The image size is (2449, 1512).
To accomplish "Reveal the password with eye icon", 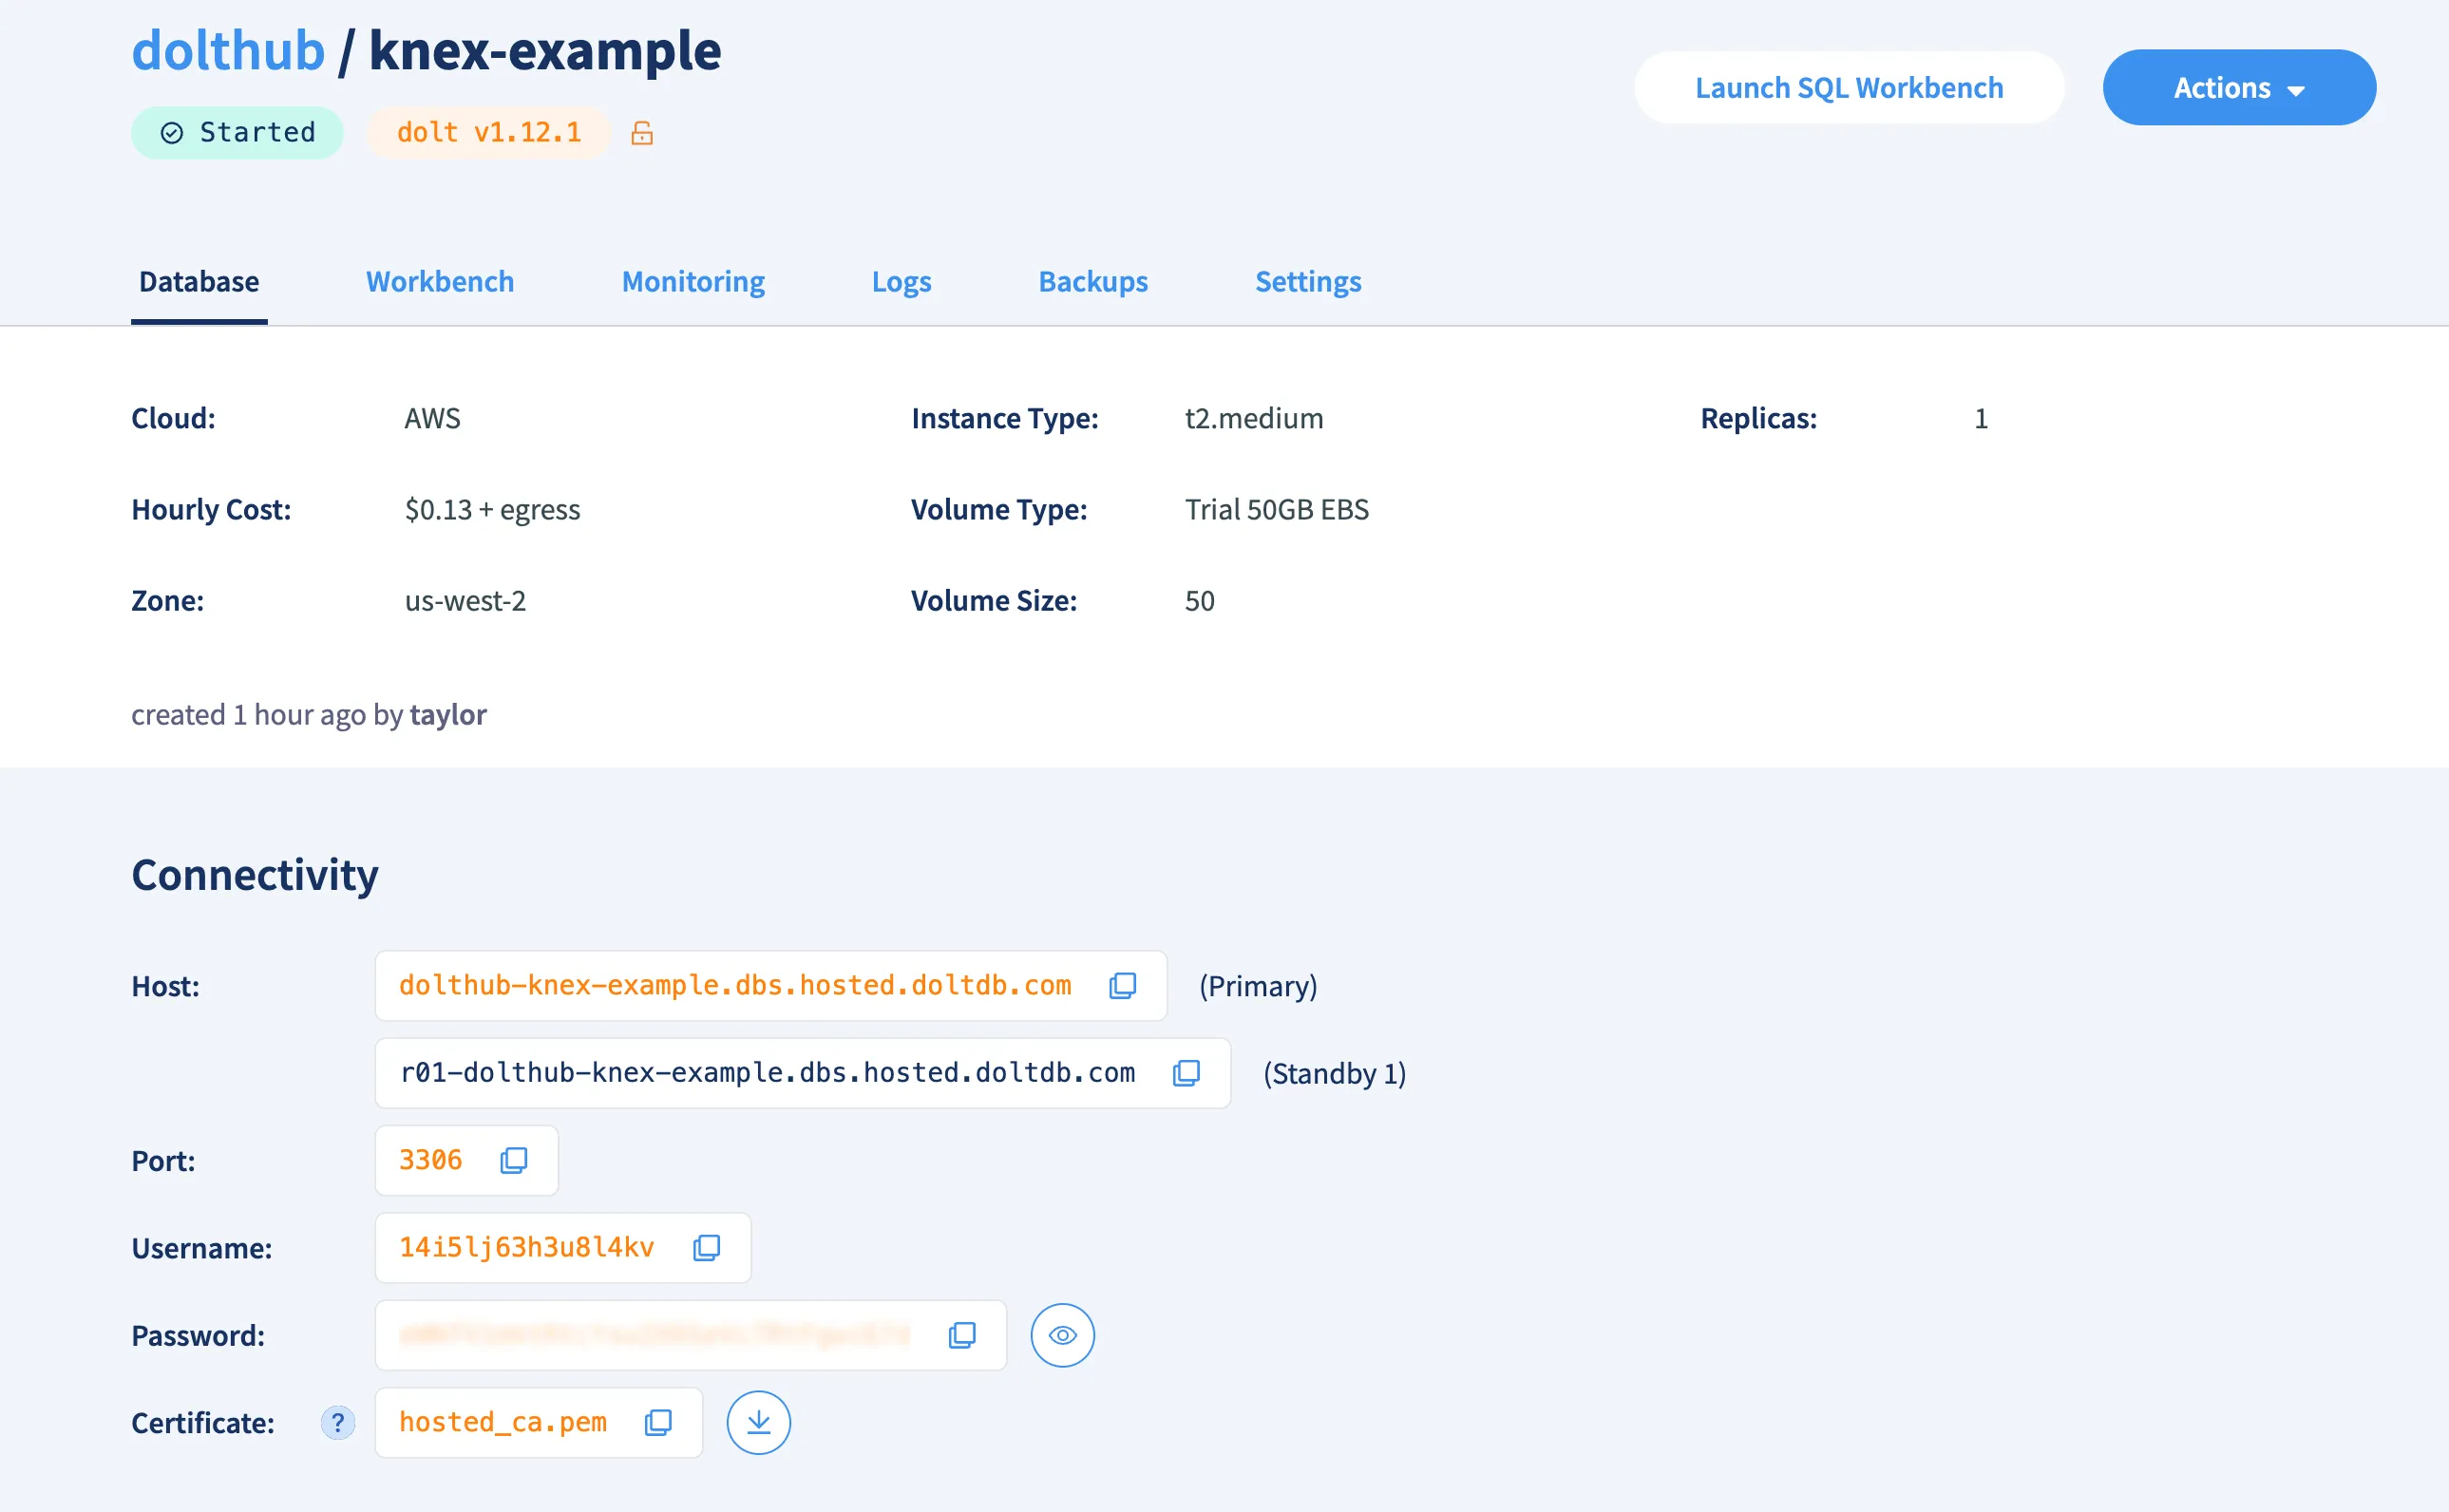I will (x=1062, y=1335).
